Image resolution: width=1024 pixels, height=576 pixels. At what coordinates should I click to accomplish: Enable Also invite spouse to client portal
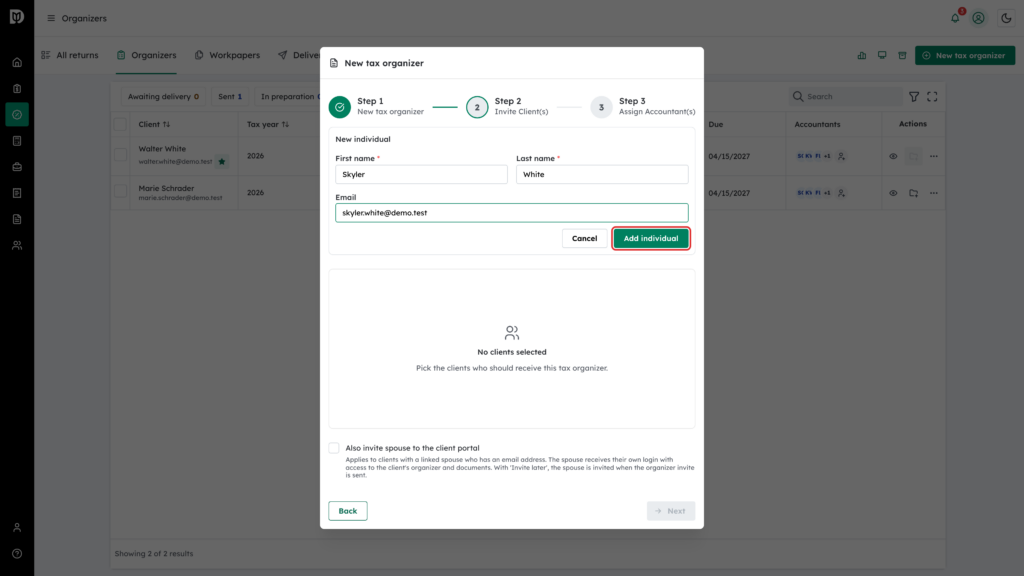(x=334, y=448)
